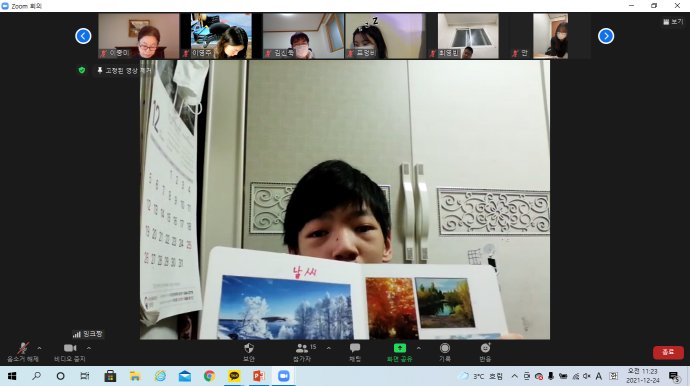The height and width of the screenshot is (386, 690).
Task: Open the Participants panel icon
Action: point(302,348)
